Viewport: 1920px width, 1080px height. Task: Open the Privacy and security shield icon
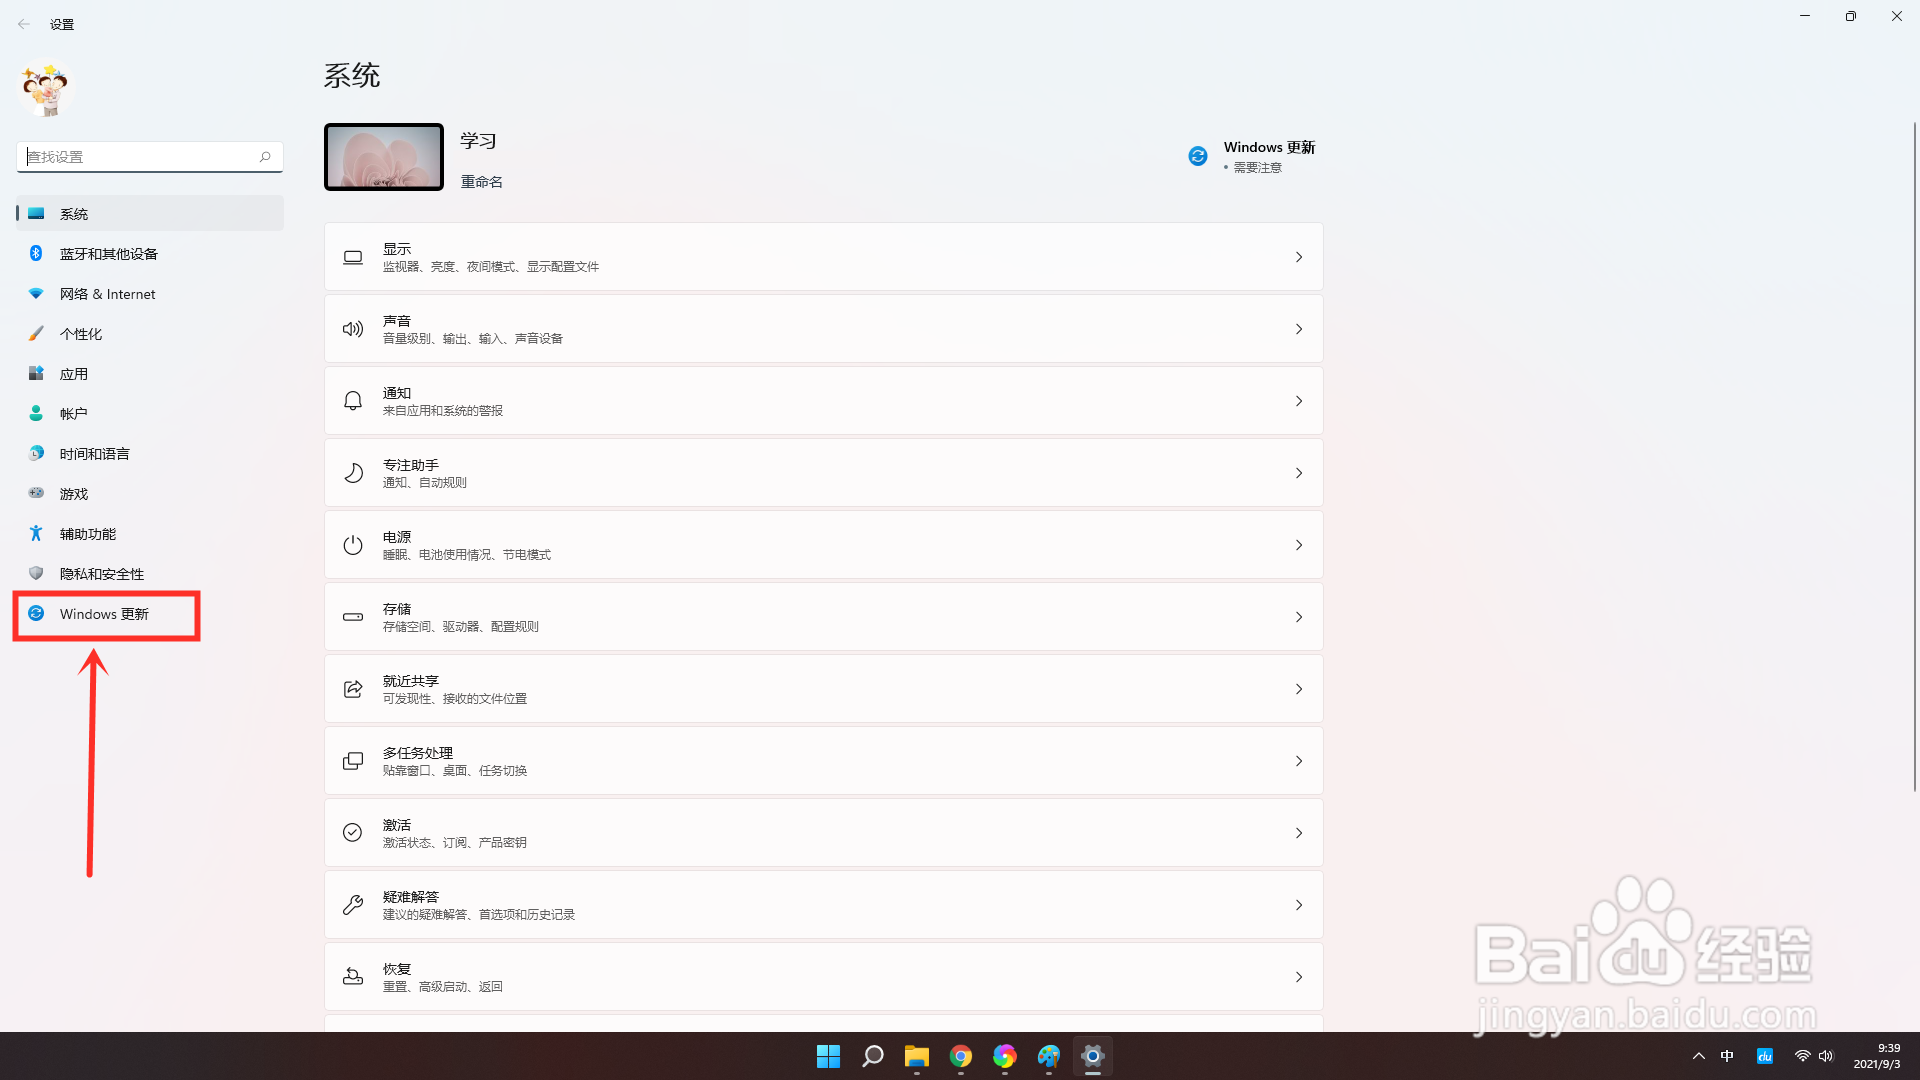tap(36, 573)
